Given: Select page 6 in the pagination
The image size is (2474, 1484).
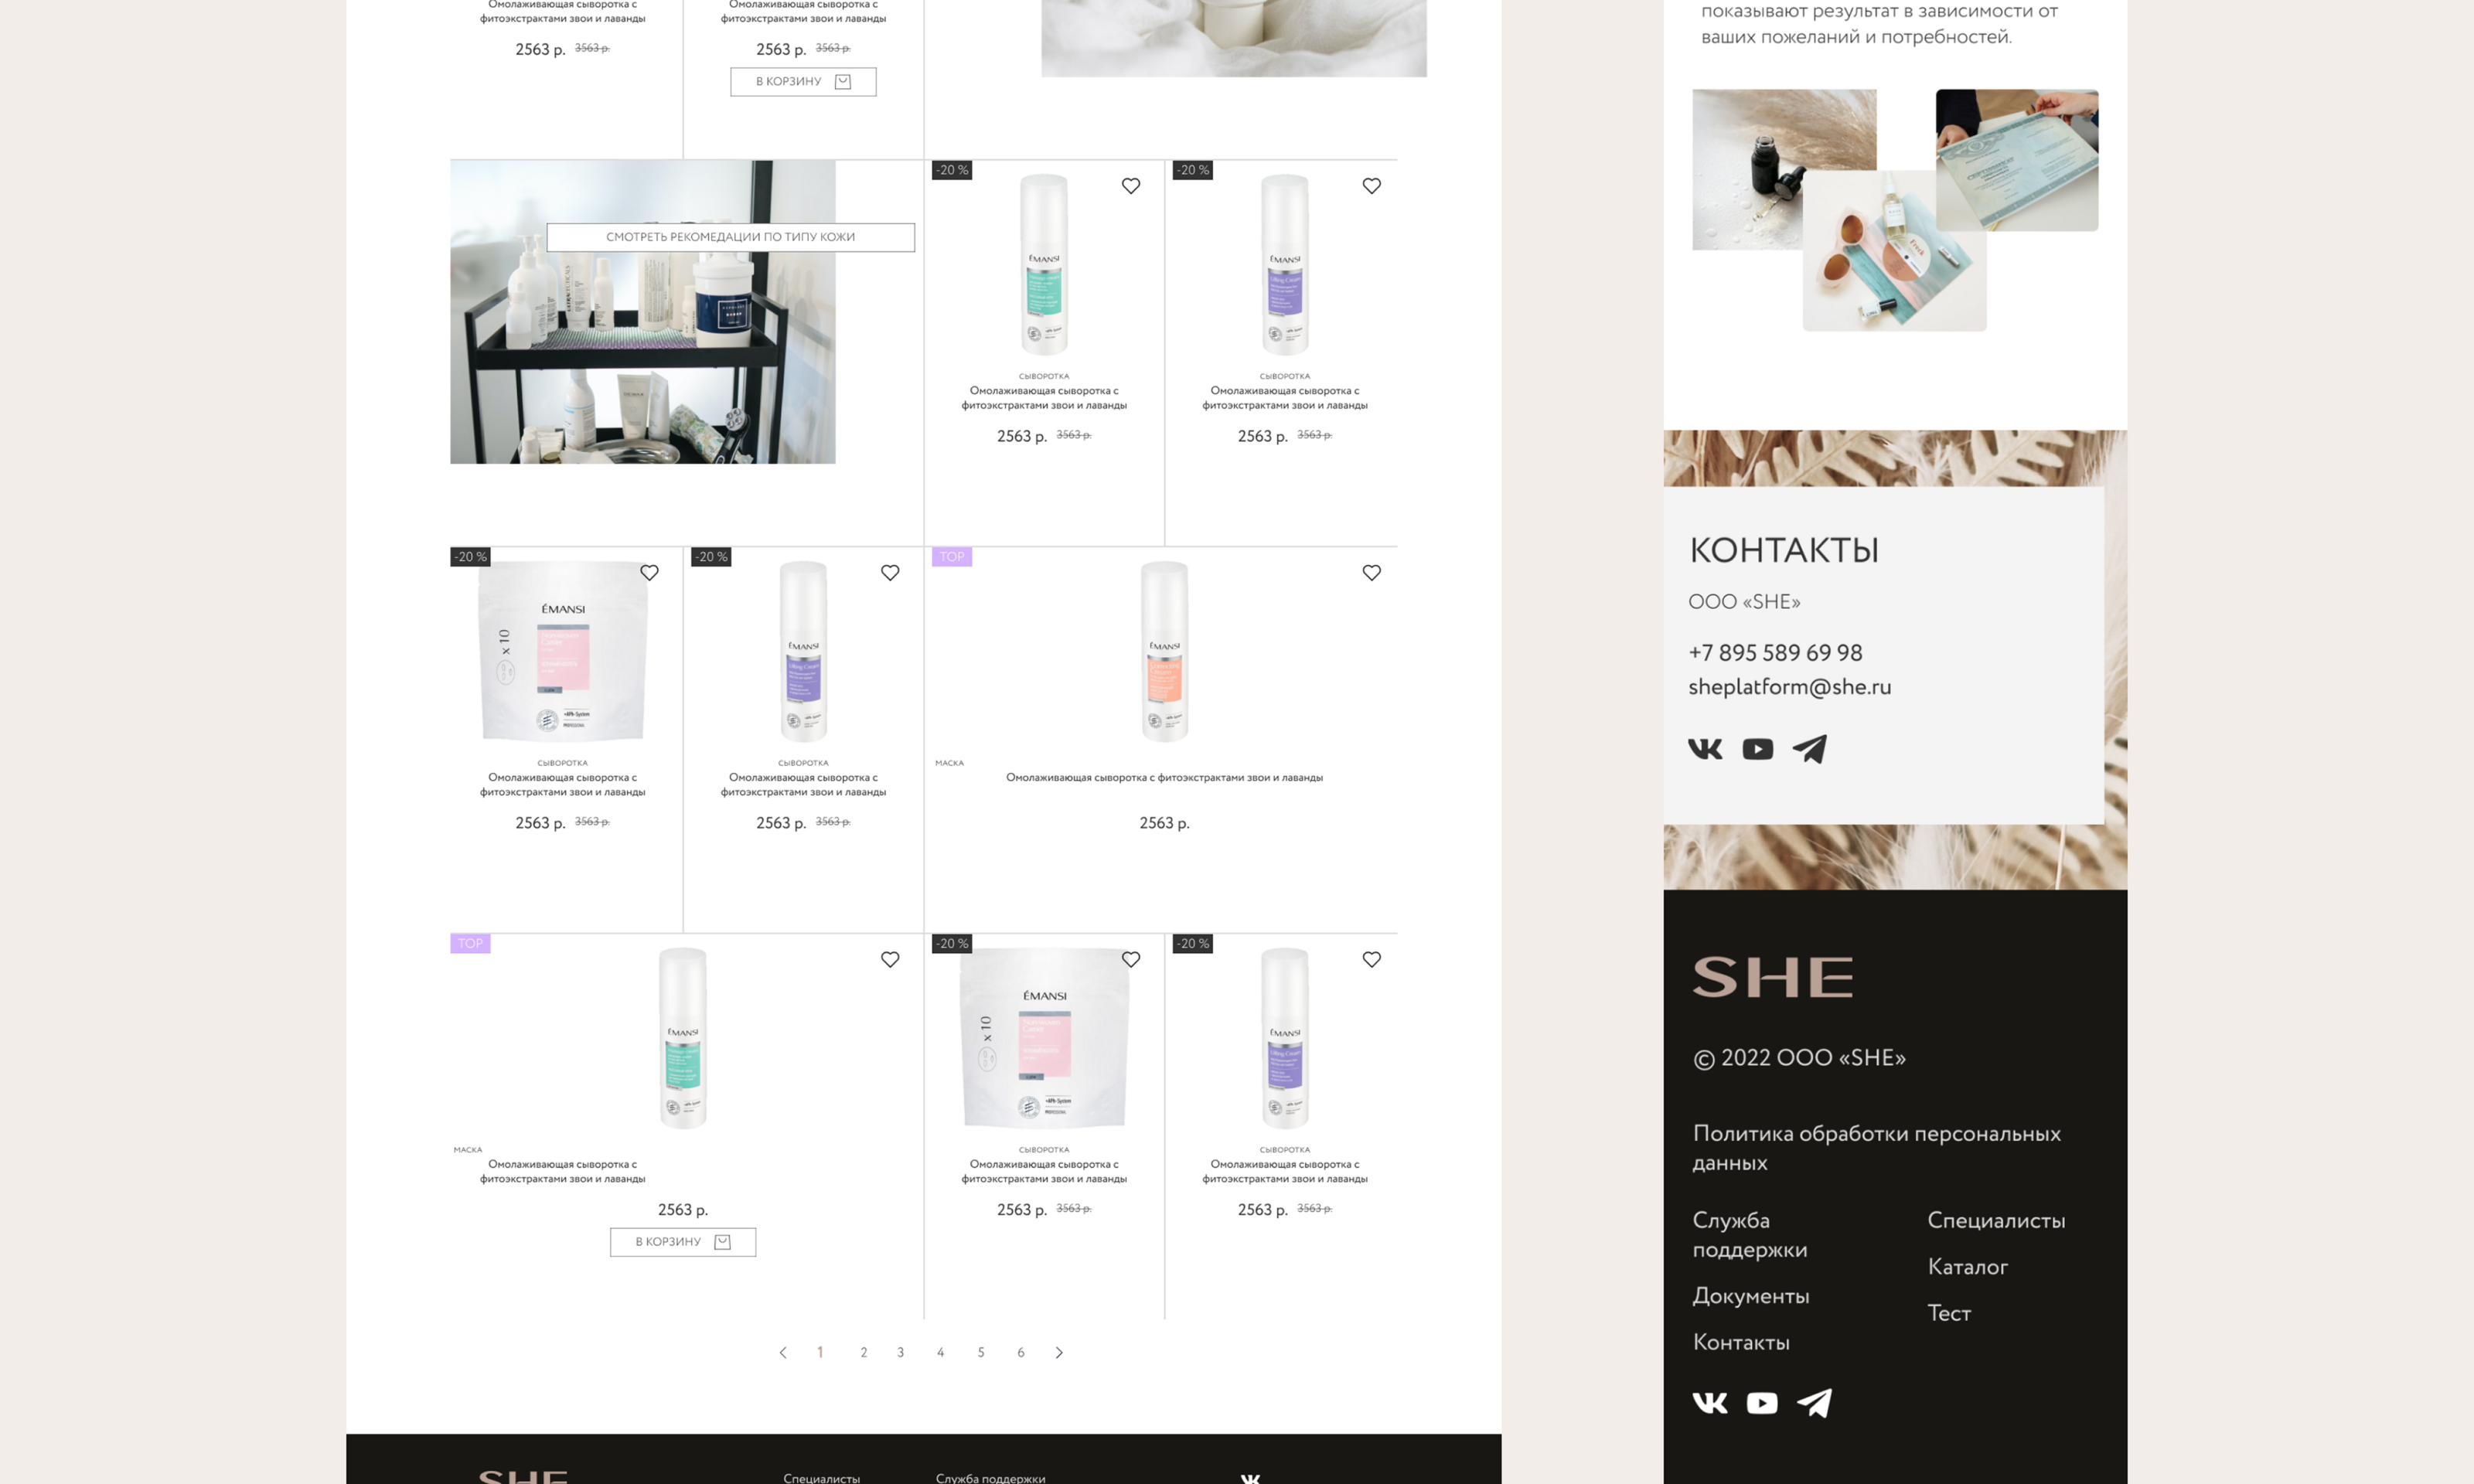Looking at the screenshot, I should click(x=1020, y=1353).
